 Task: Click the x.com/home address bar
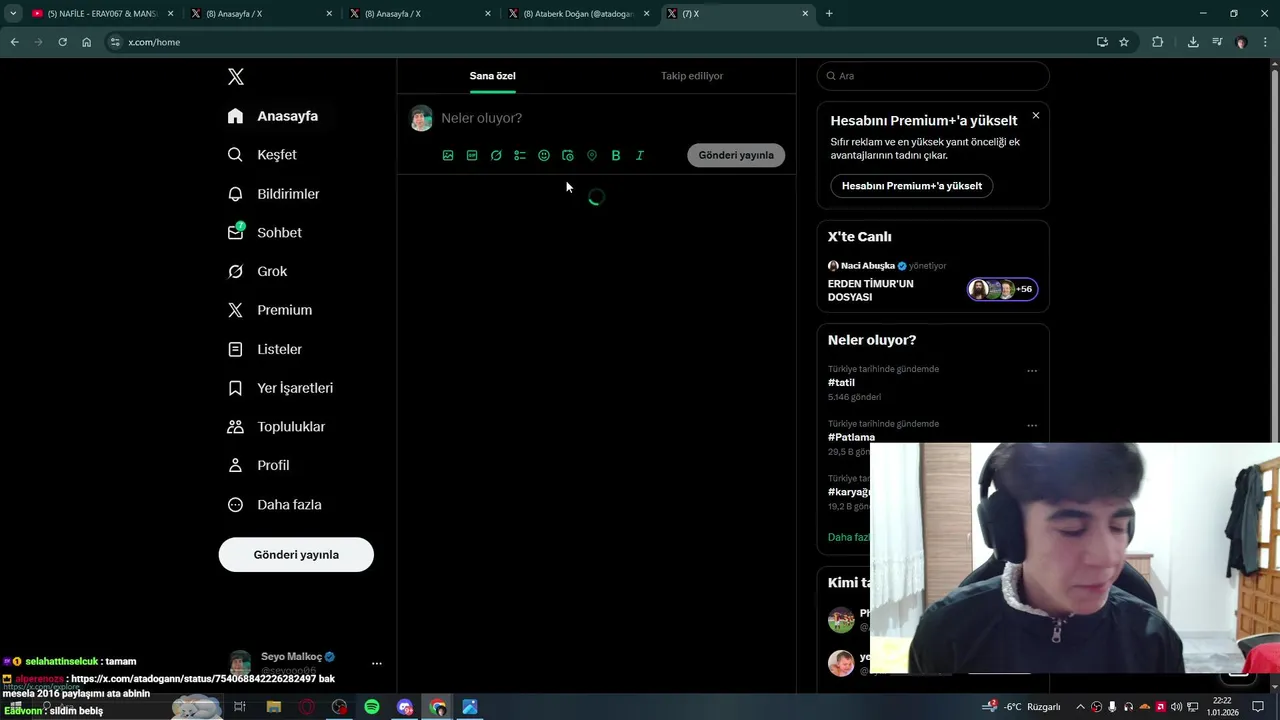600,42
